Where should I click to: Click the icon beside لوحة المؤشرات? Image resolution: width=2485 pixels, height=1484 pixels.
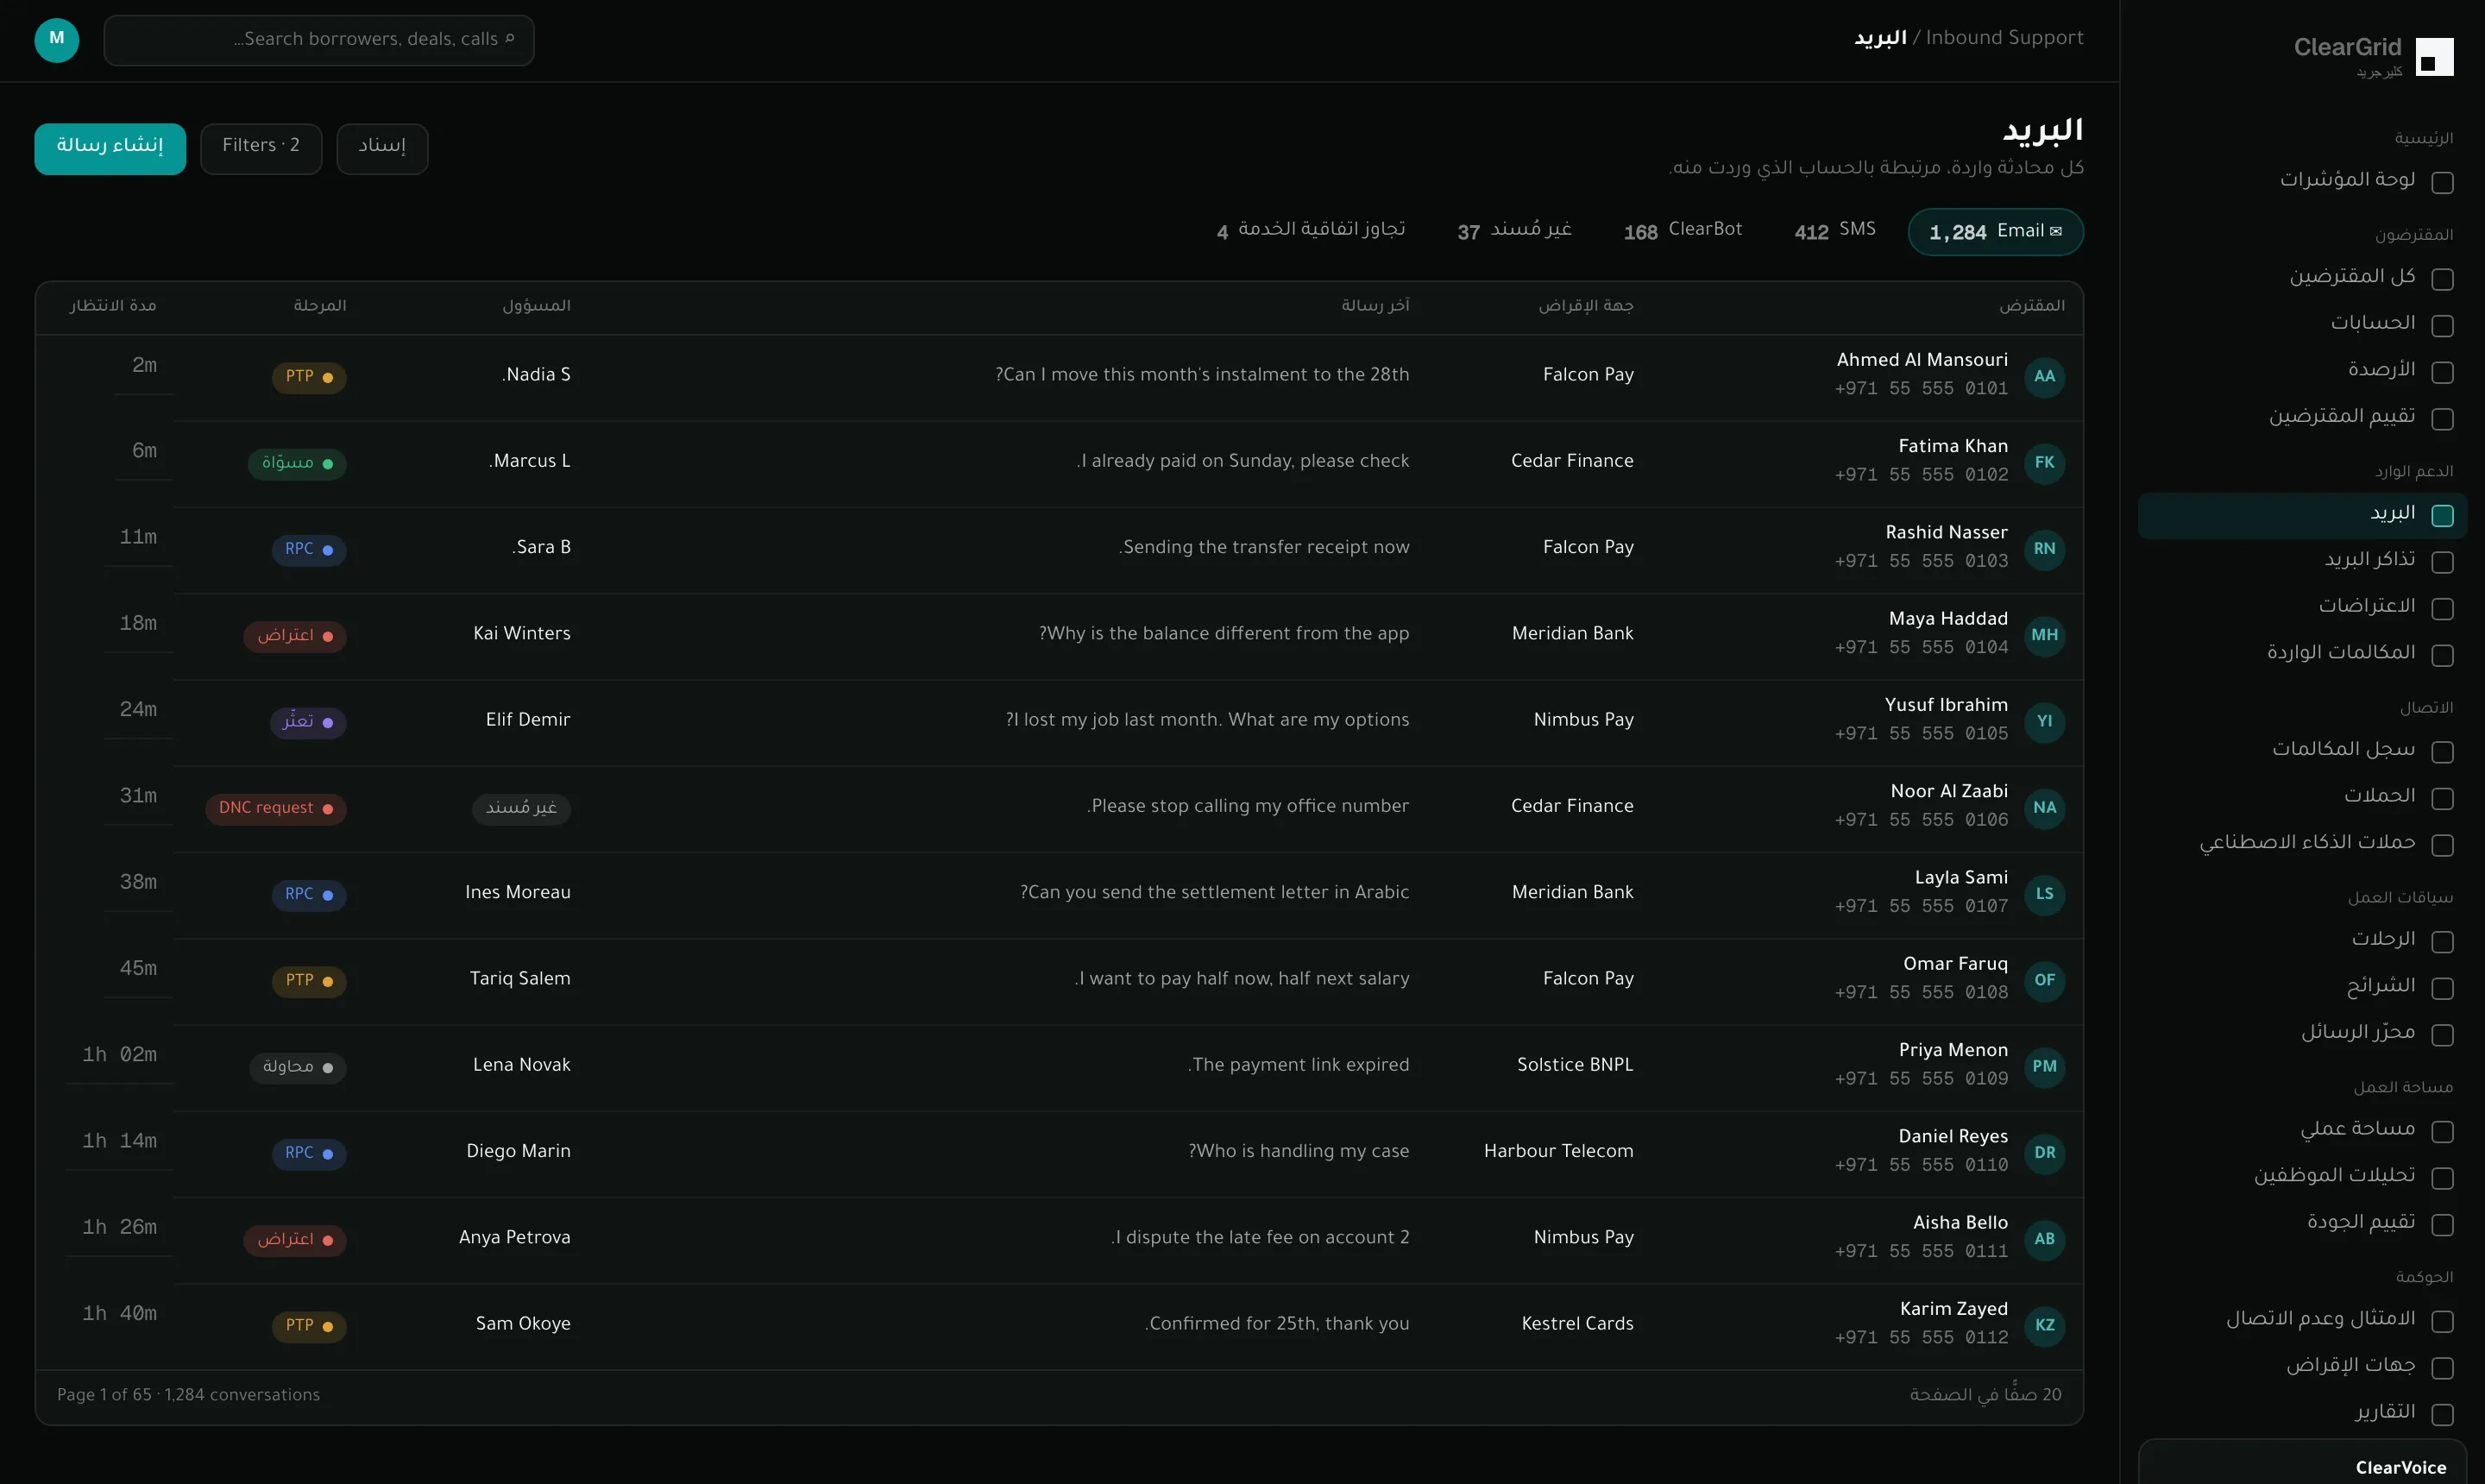2442,182
